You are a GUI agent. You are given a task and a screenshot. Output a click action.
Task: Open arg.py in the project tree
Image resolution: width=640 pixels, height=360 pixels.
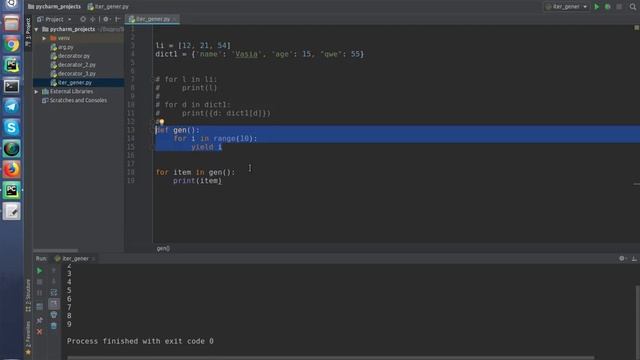coord(62,47)
